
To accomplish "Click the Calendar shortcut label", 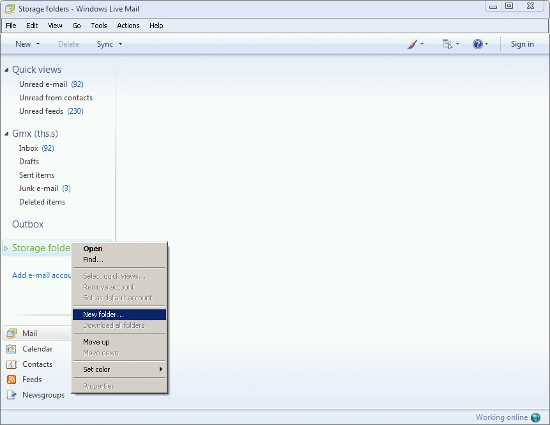I will coord(37,349).
